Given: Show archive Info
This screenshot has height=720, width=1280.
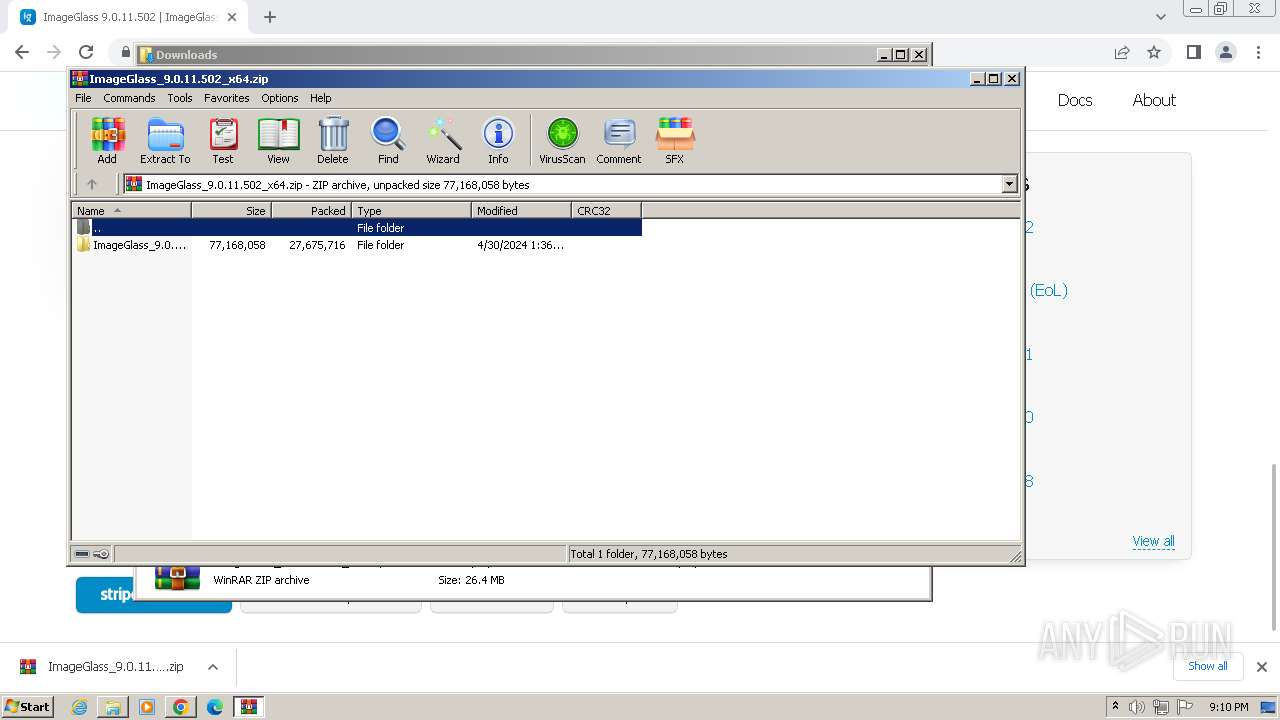Looking at the screenshot, I should [x=498, y=140].
